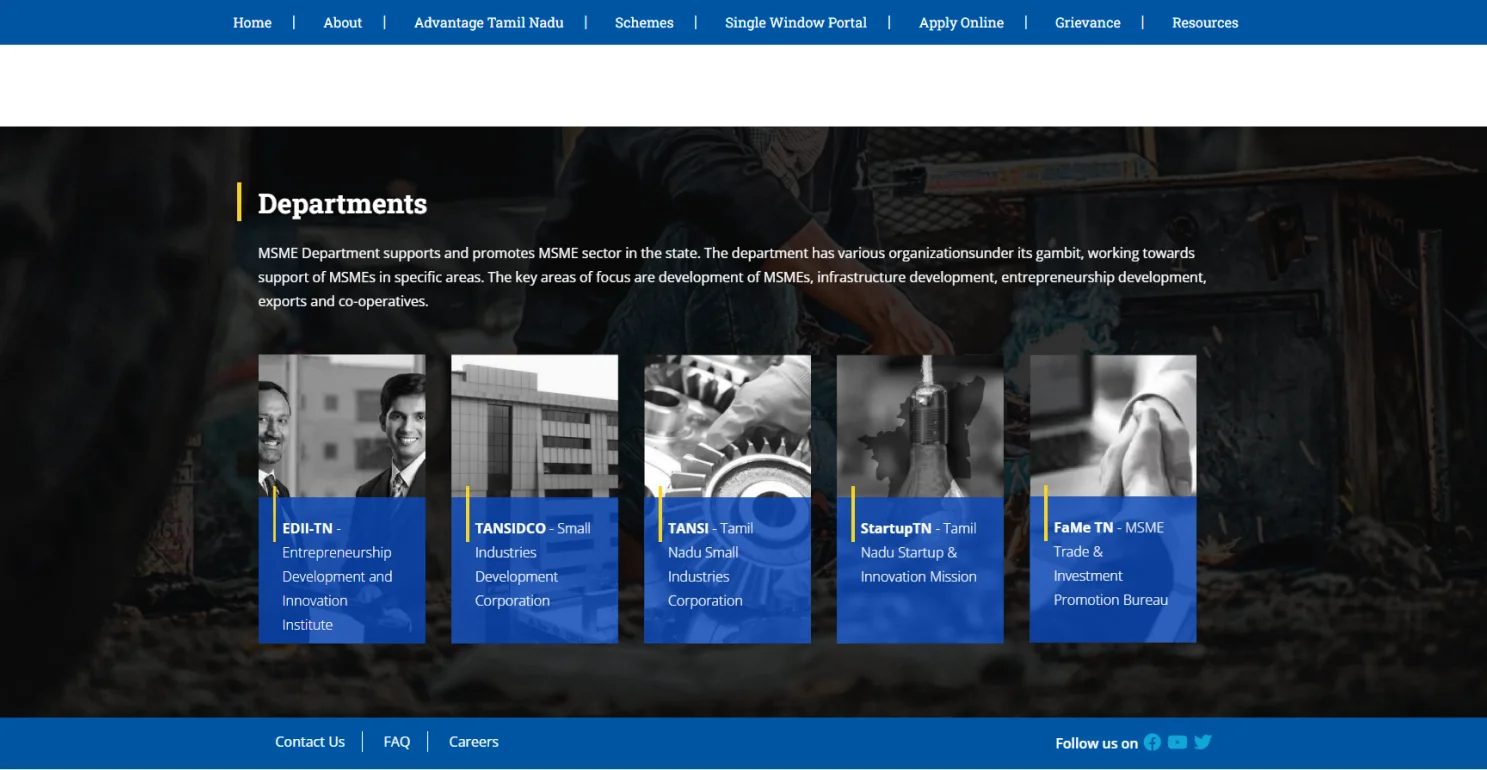Image resolution: width=1487 pixels, height=770 pixels.
Task: Click StartupTN Startup & Innovation Mission label
Action: (919, 552)
